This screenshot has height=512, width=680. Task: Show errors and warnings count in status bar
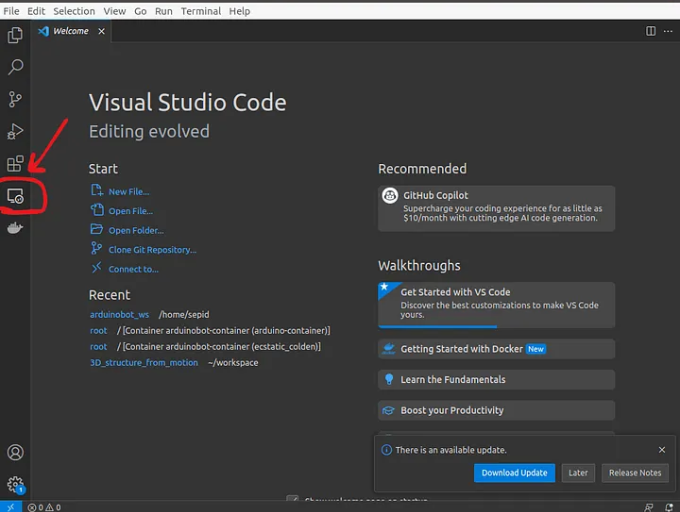(x=44, y=507)
